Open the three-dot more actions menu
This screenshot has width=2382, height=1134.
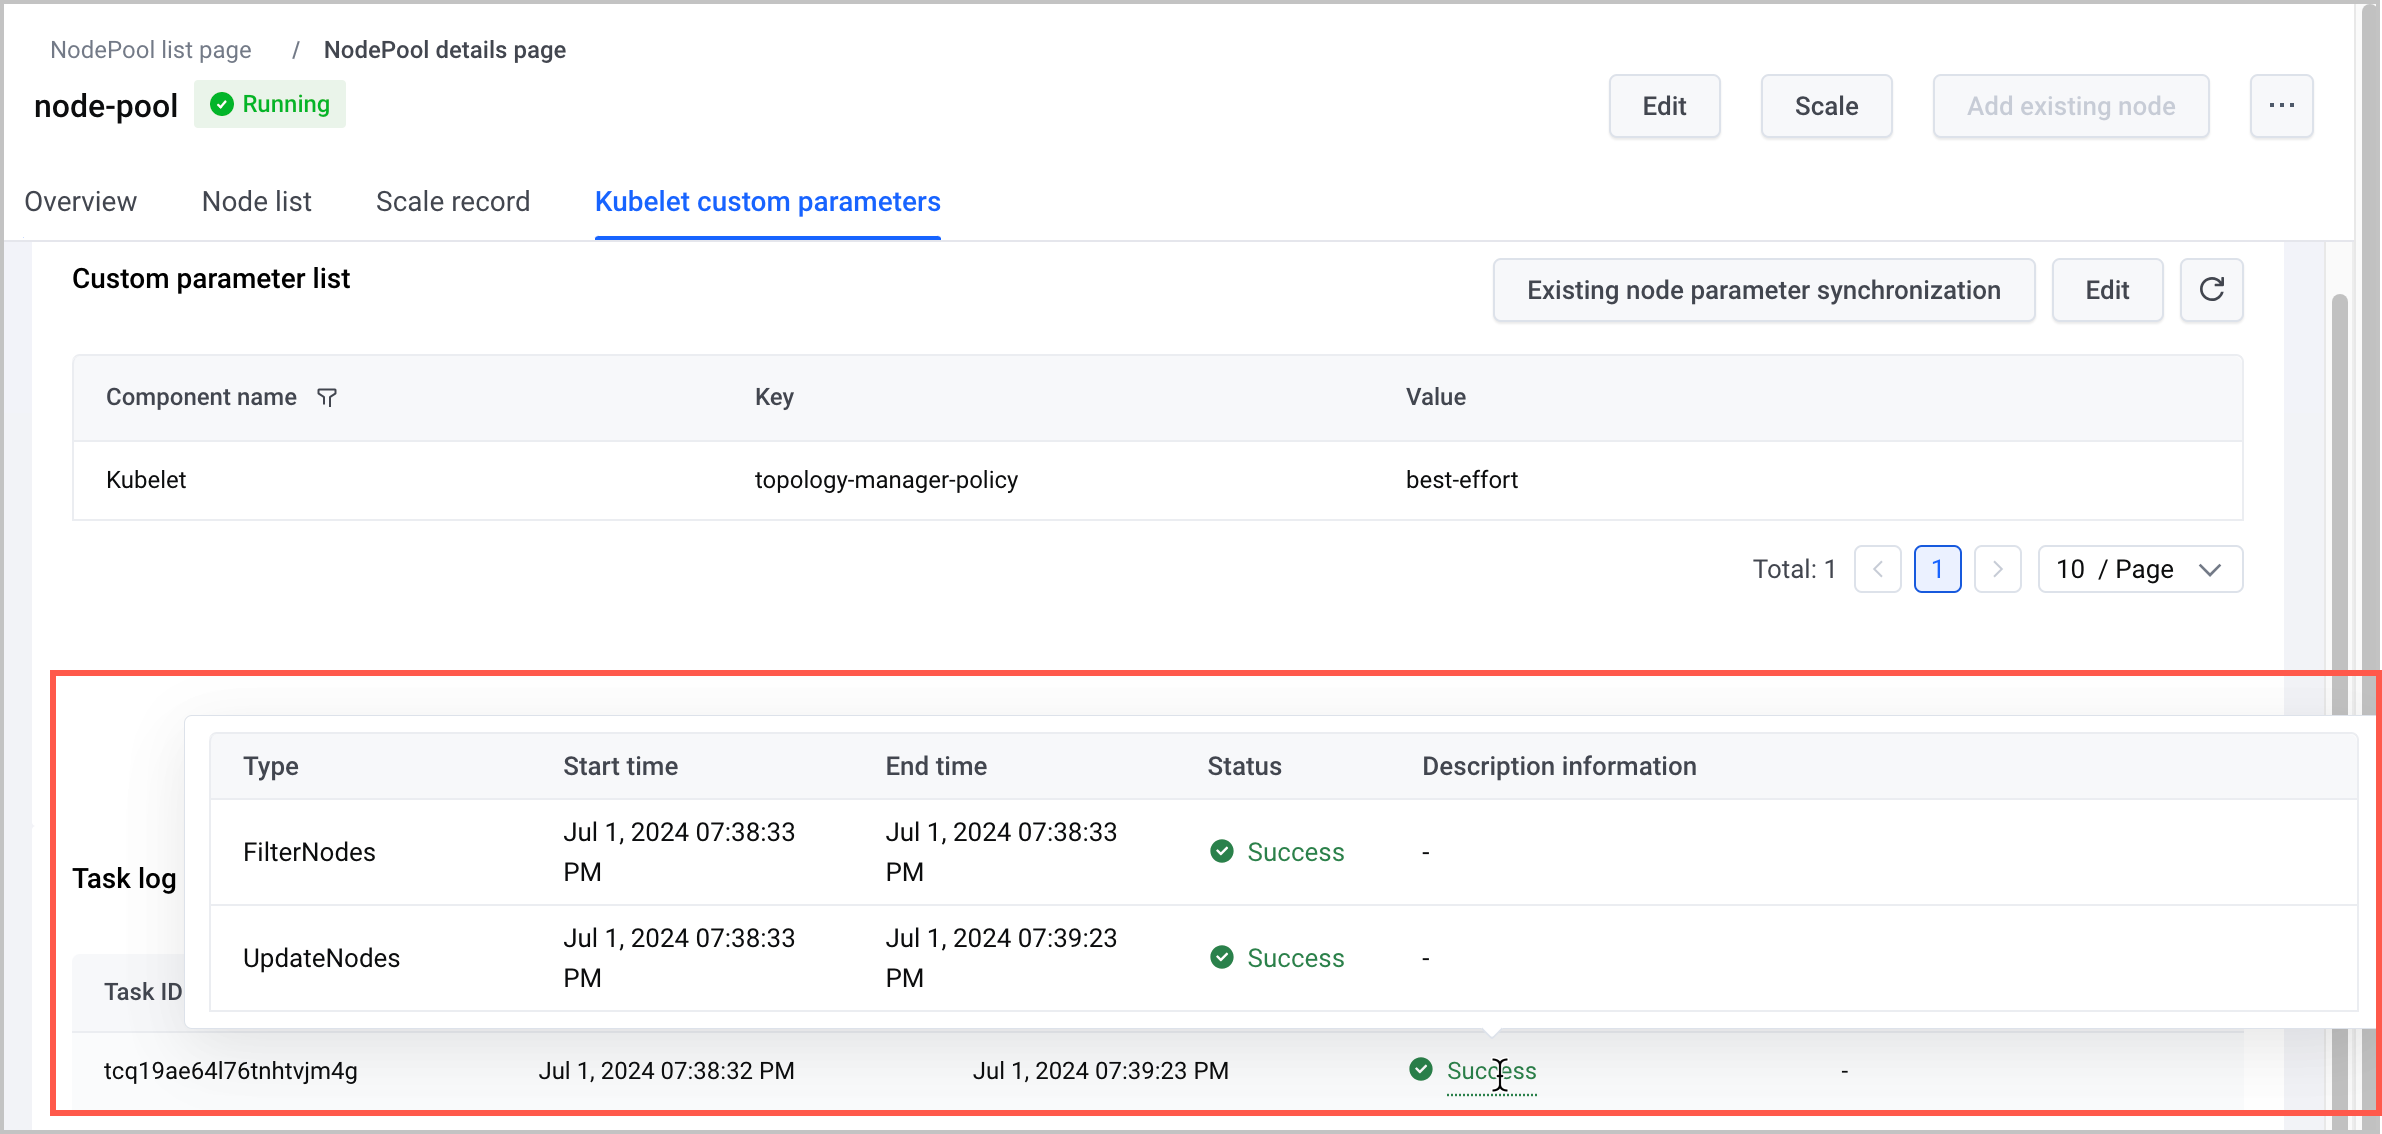[2281, 106]
